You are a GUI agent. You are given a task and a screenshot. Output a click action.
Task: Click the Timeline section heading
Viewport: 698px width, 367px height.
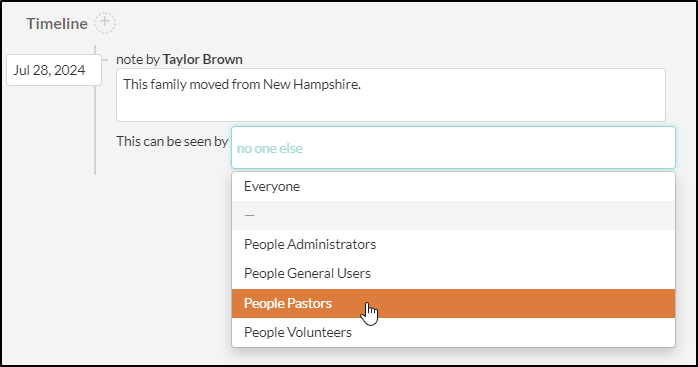click(57, 24)
